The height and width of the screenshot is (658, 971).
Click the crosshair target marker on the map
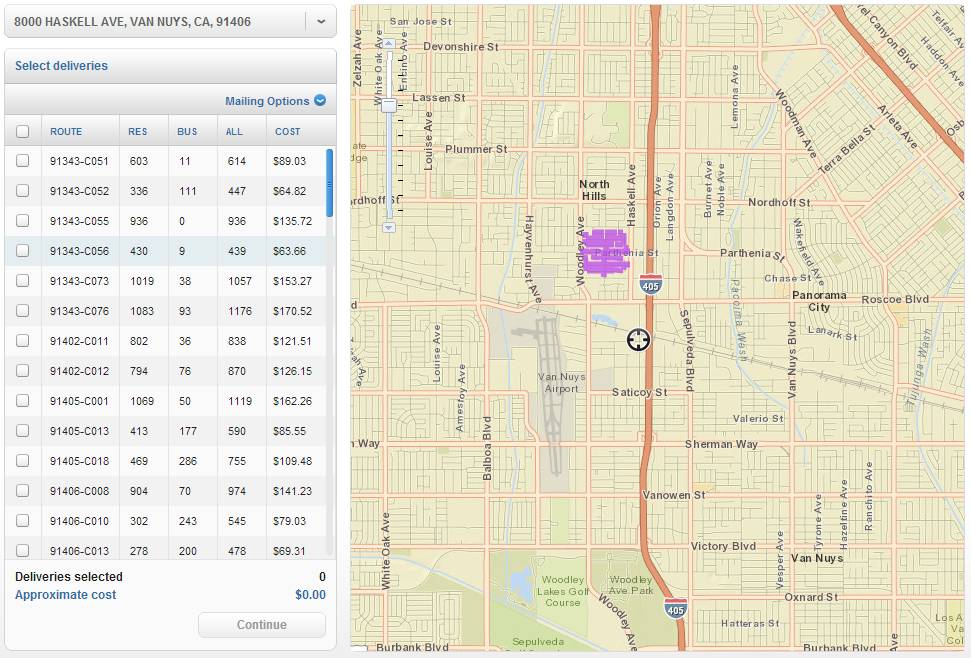tap(639, 340)
